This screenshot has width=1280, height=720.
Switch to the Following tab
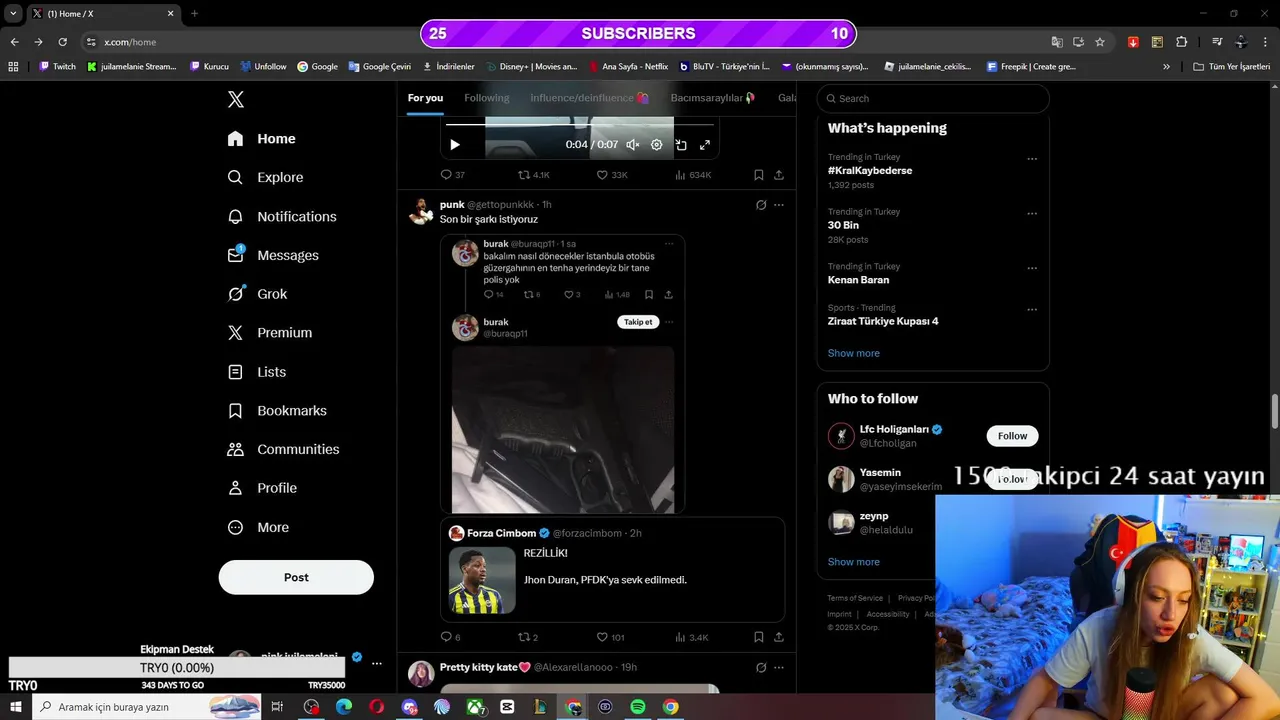click(x=487, y=98)
